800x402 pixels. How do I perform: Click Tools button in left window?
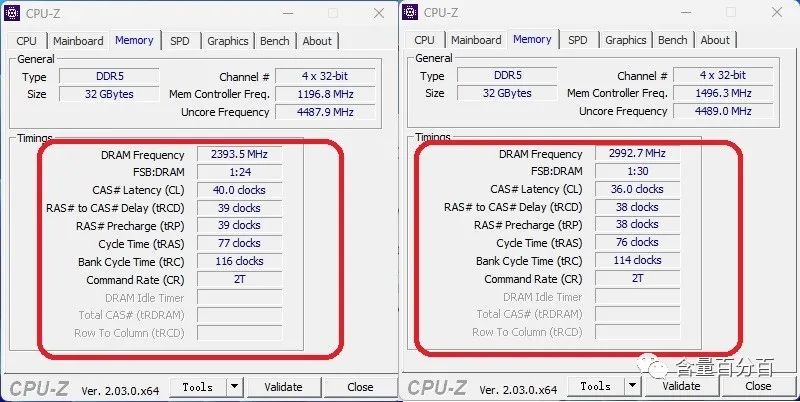[x=198, y=387]
